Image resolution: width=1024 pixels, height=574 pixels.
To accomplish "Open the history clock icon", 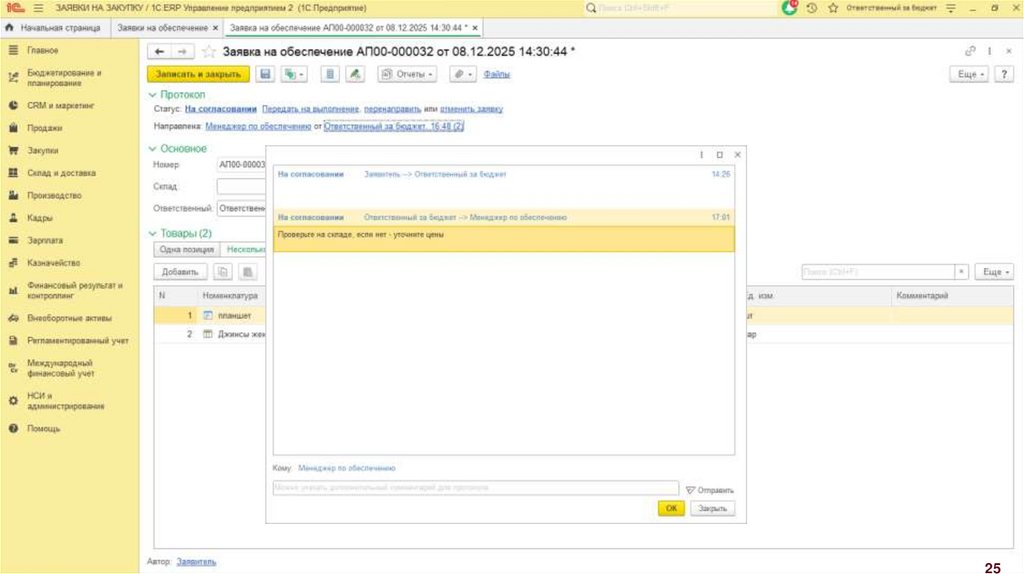I will point(812,8).
